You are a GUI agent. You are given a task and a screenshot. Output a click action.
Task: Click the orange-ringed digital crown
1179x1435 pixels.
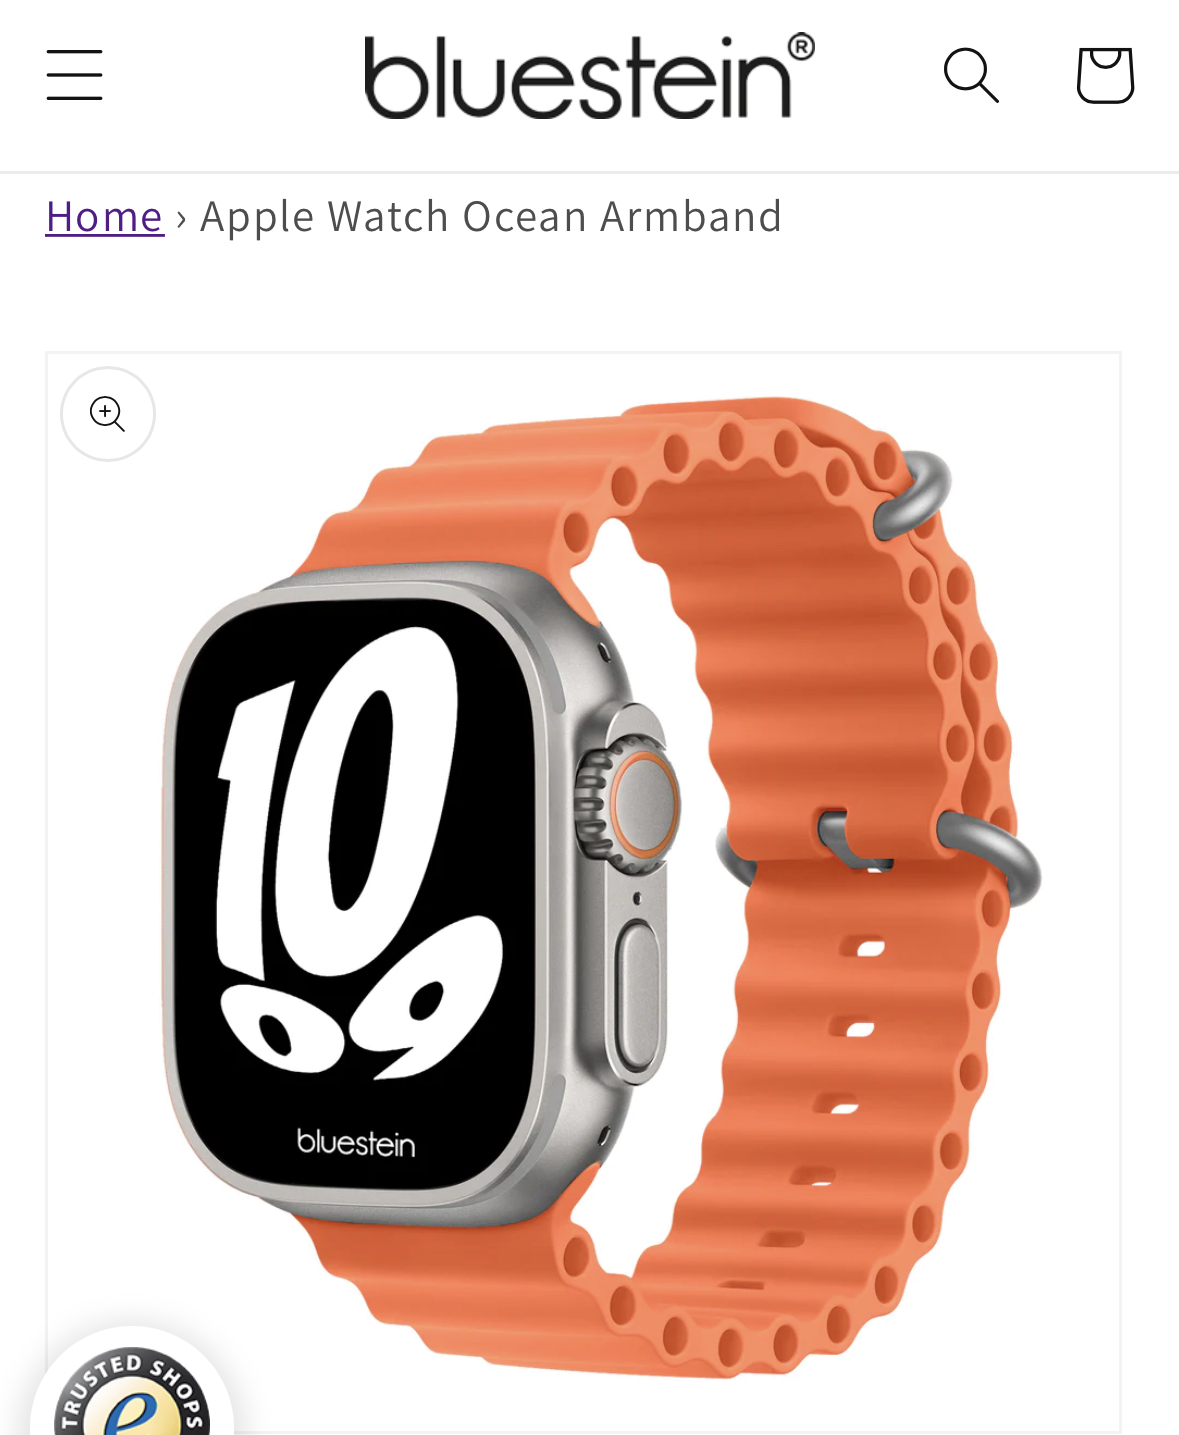[632, 795]
